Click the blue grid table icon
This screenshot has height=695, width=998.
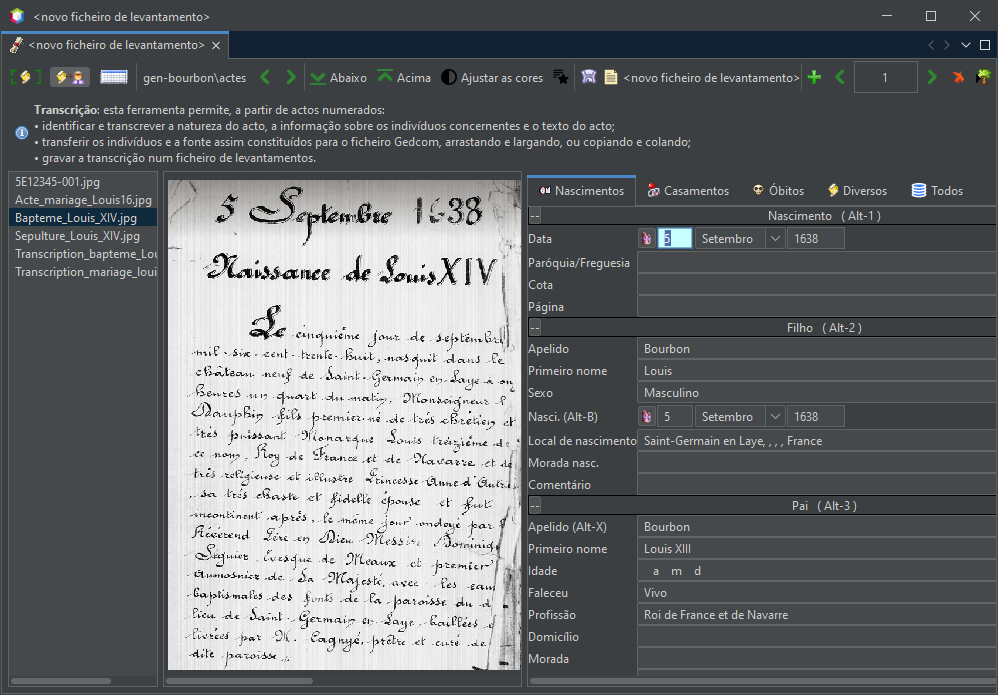114,78
